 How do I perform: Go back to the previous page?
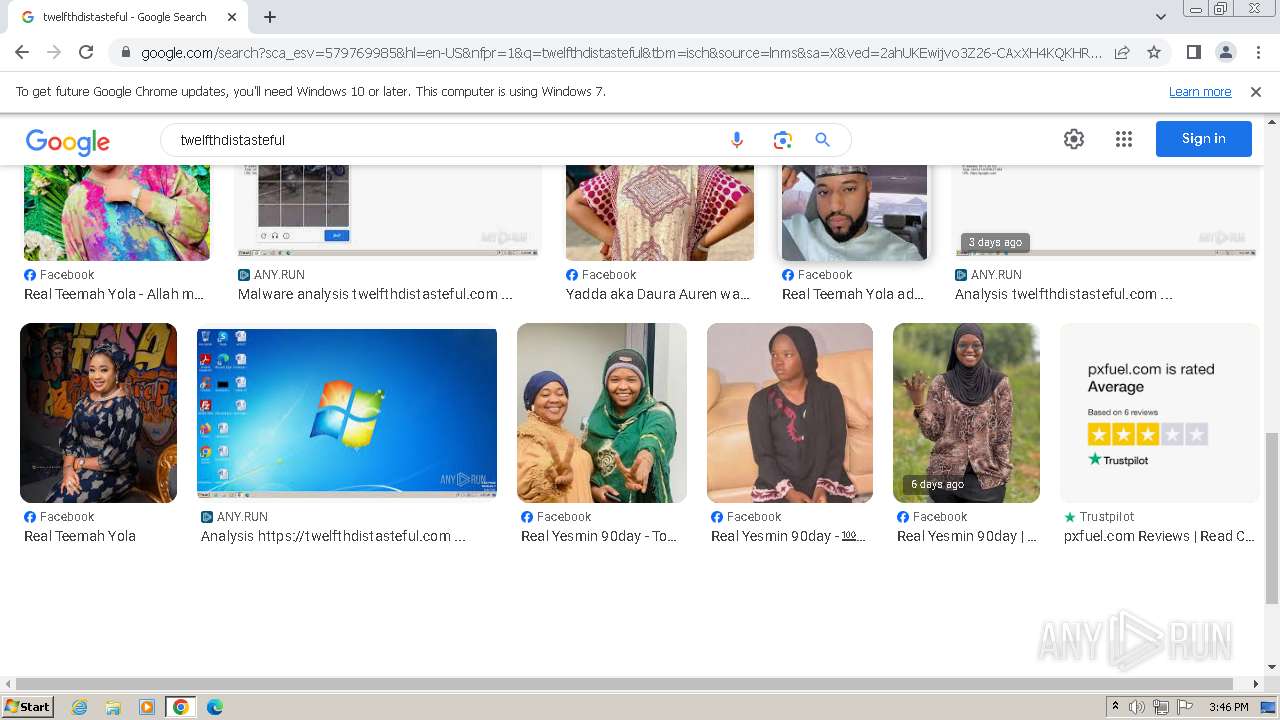[x=22, y=52]
